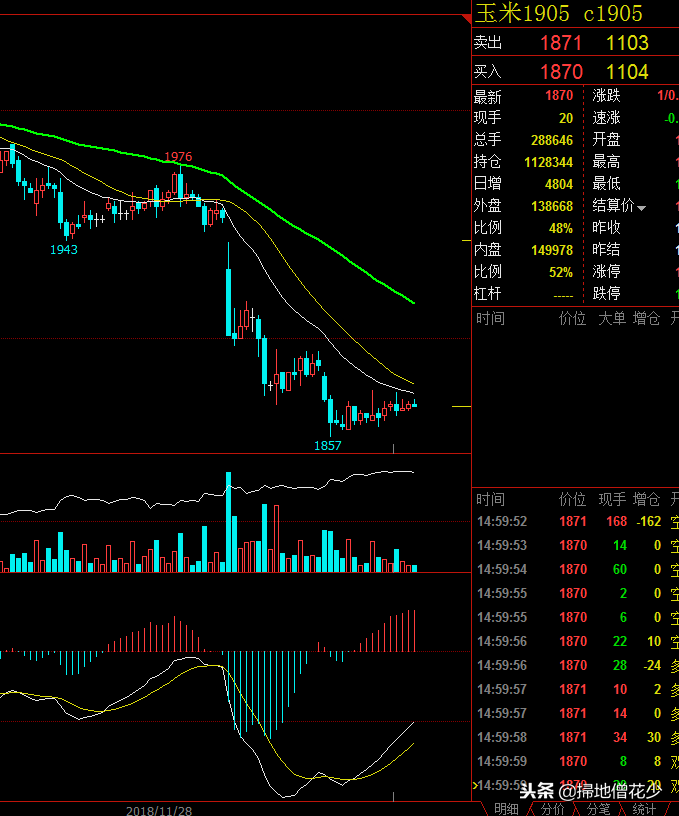Click the 1943 low price label
The image size is (679, 816).
coord(63,250)
